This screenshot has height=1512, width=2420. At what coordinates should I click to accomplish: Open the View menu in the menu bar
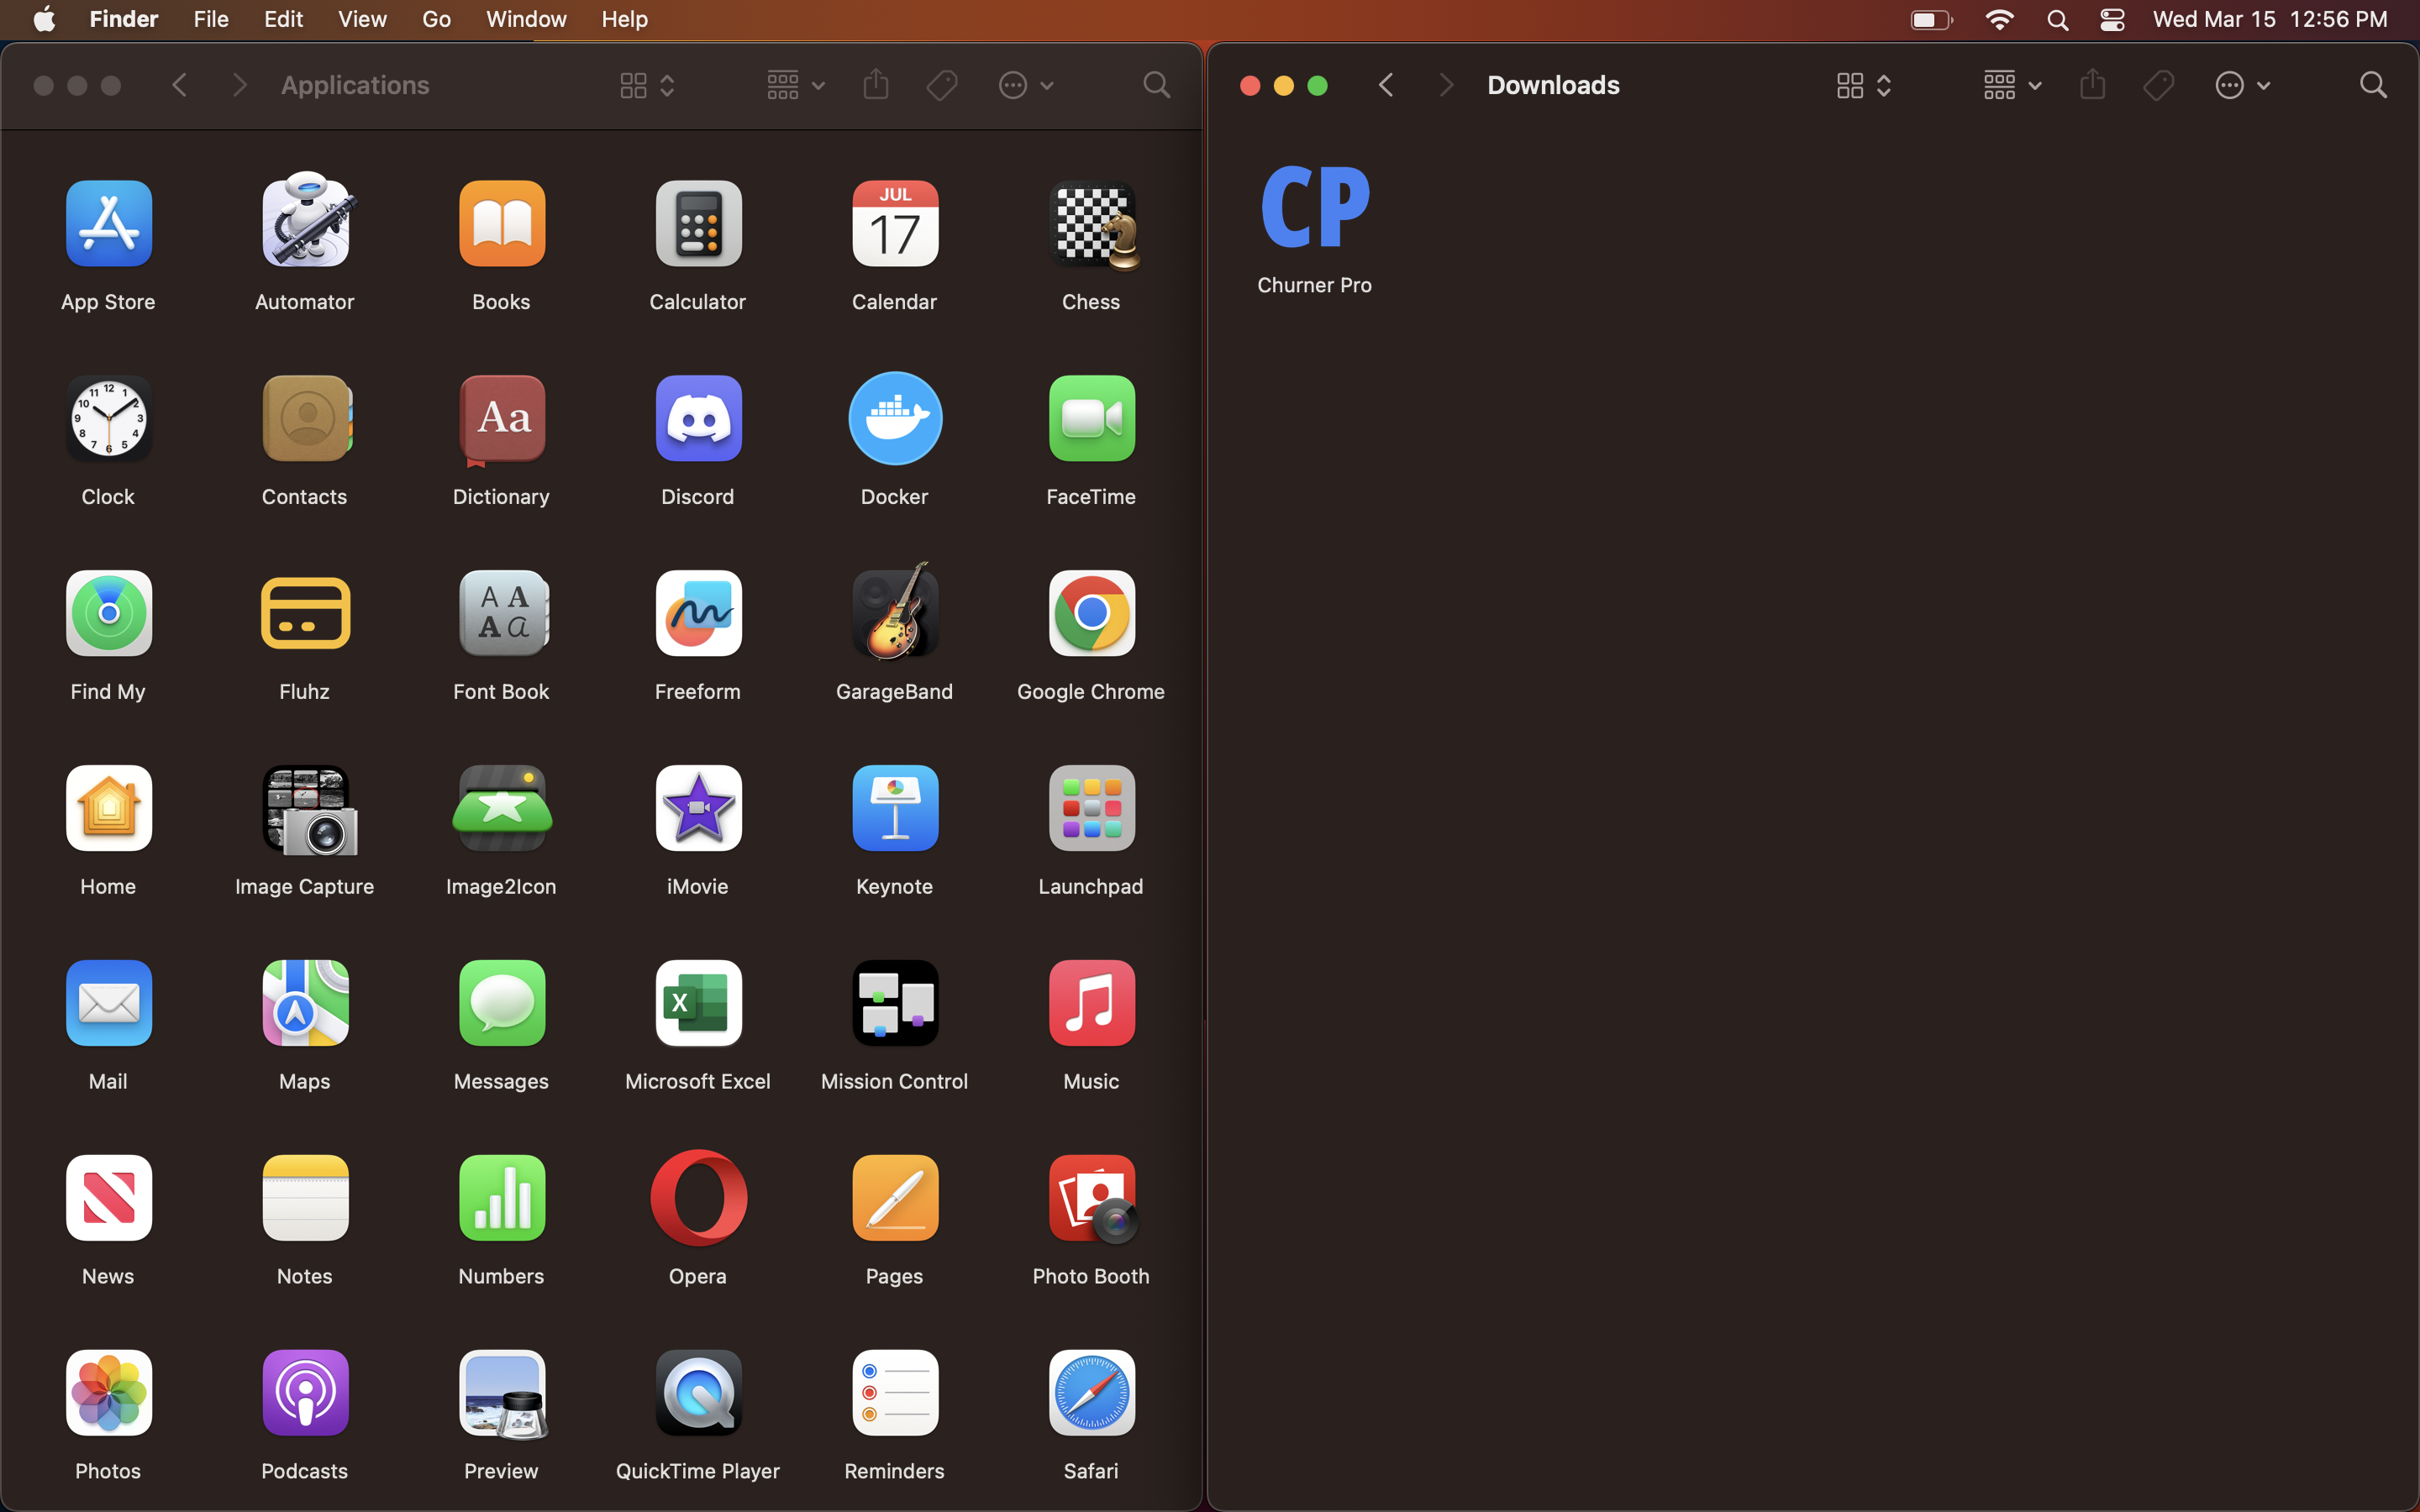(362, 20)
